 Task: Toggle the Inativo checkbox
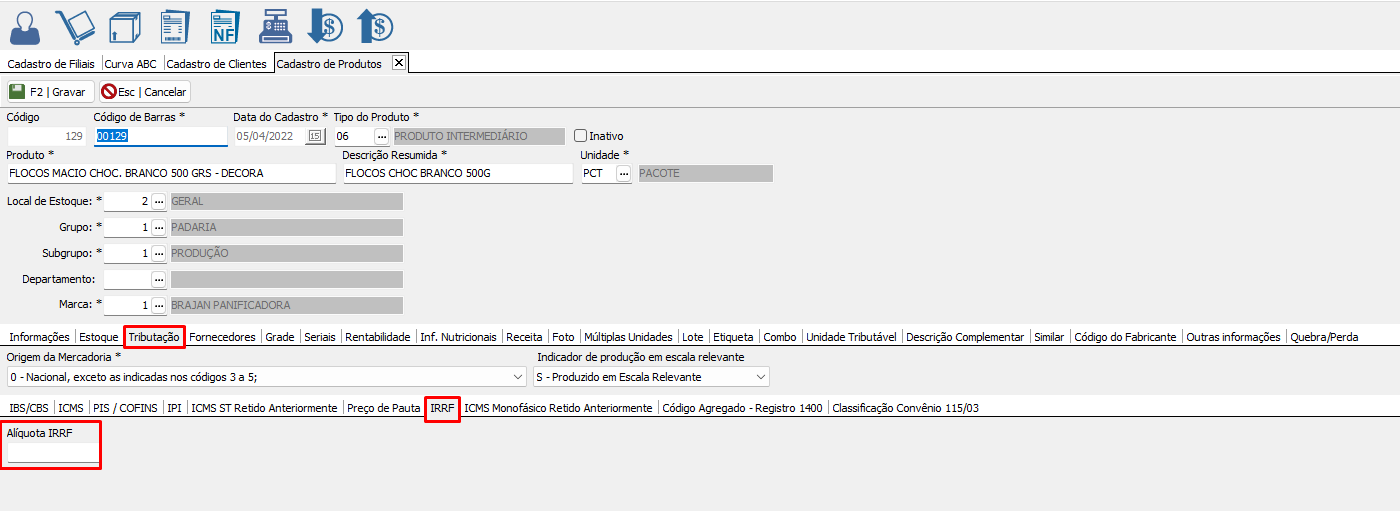click(x=581, y=136)
